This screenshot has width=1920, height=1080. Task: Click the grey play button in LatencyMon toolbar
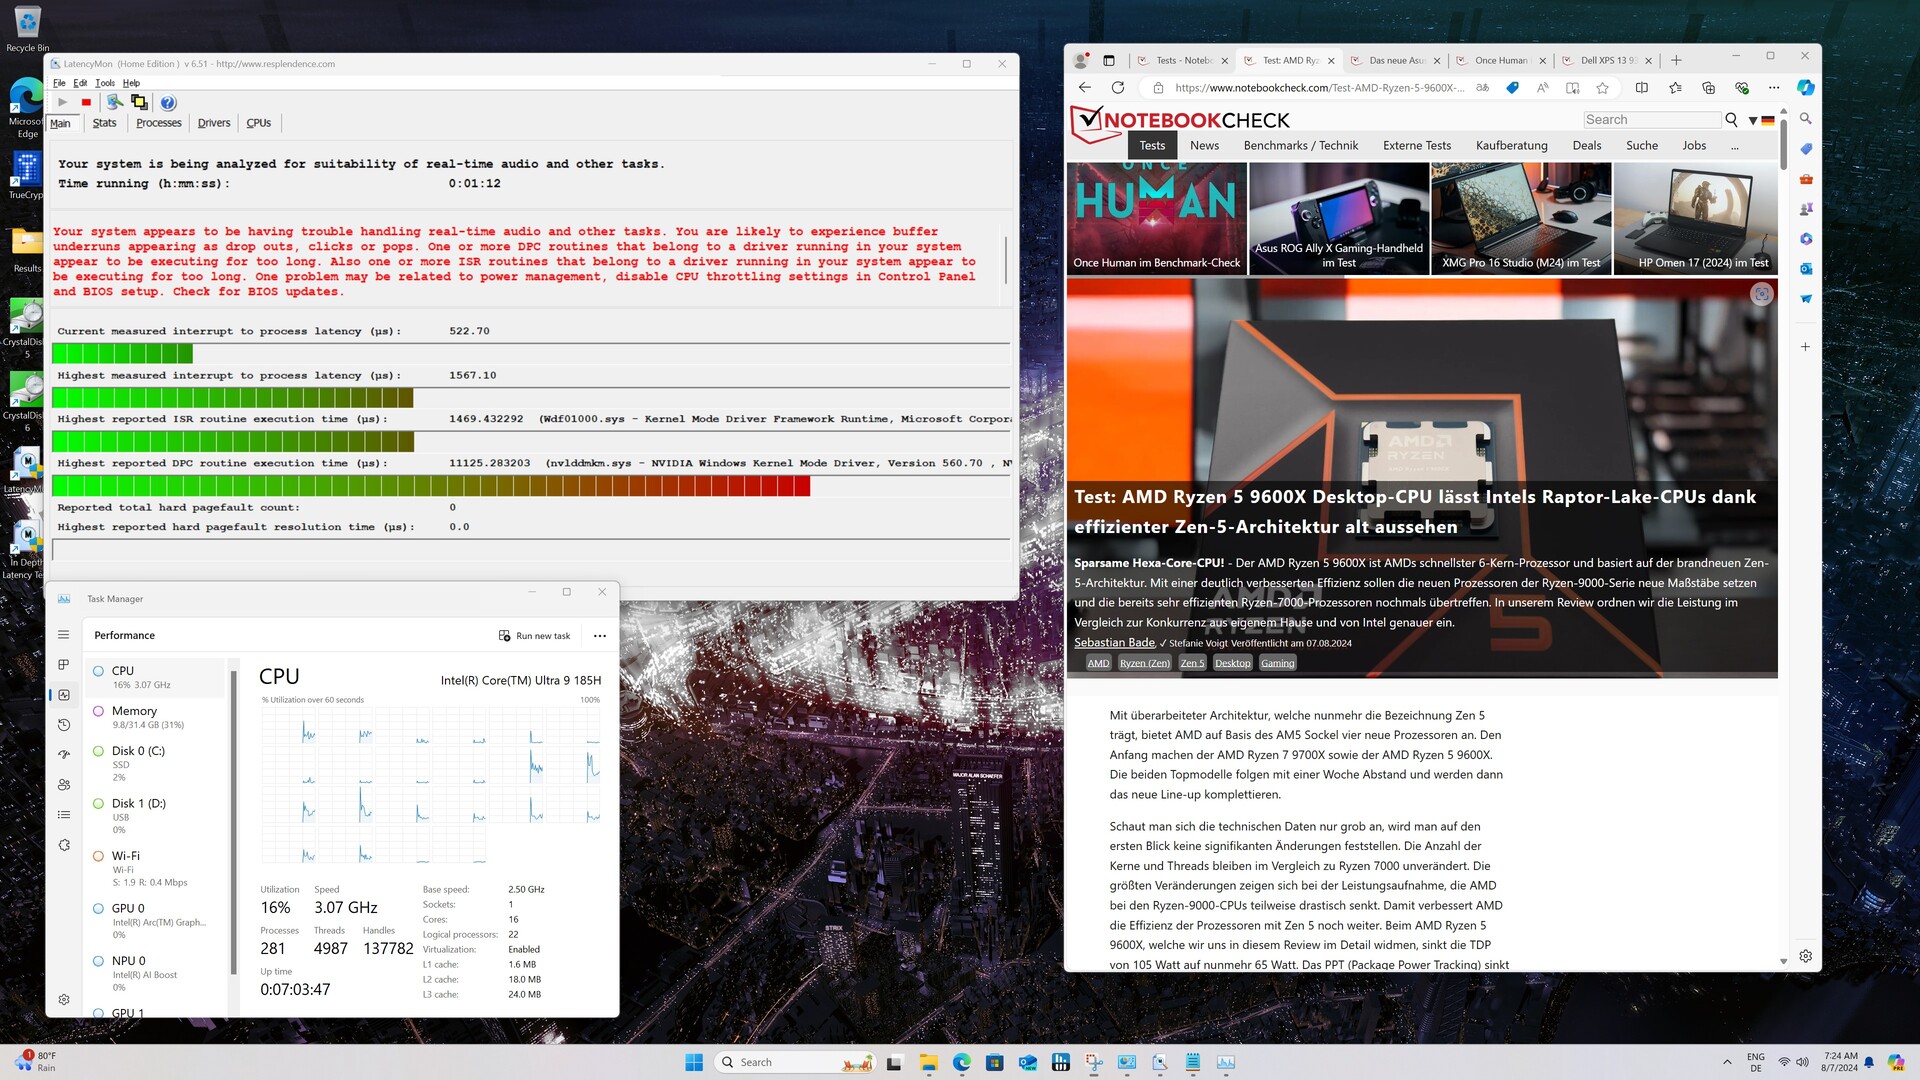(62, 102)
